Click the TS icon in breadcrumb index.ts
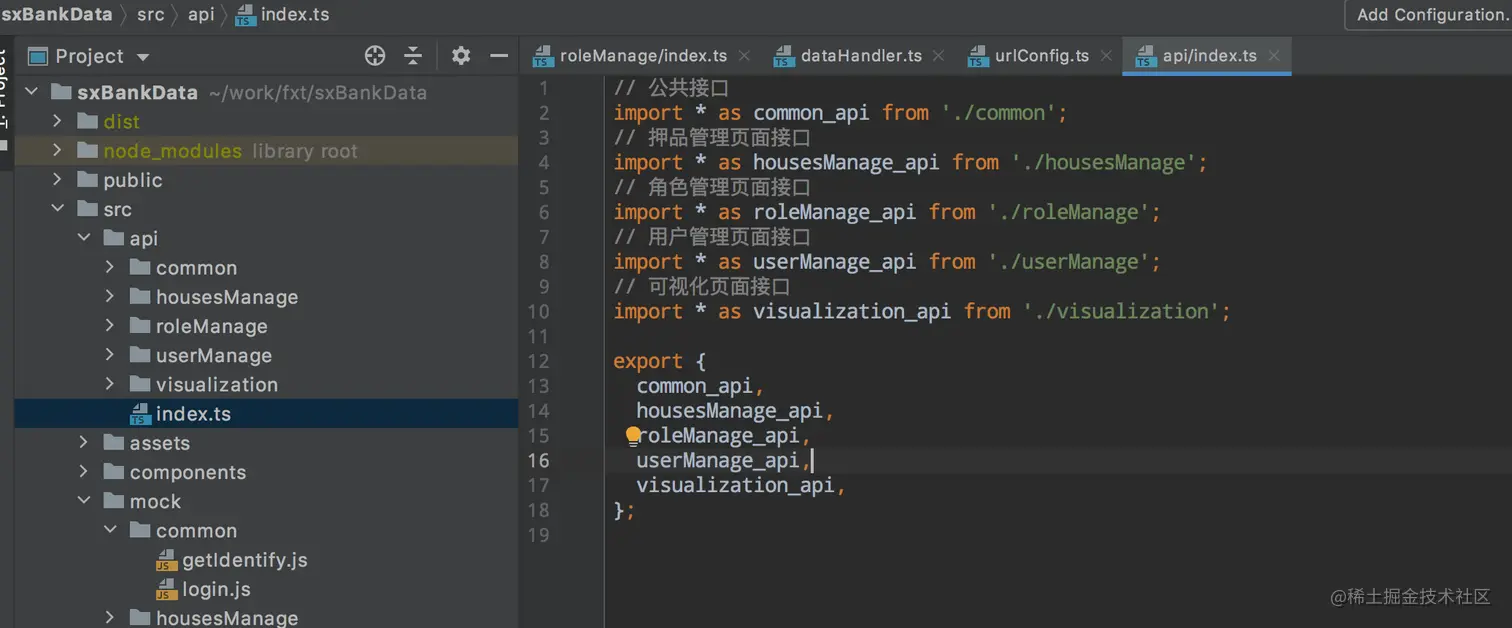The image size is (1512, 628). pos(245,16)
